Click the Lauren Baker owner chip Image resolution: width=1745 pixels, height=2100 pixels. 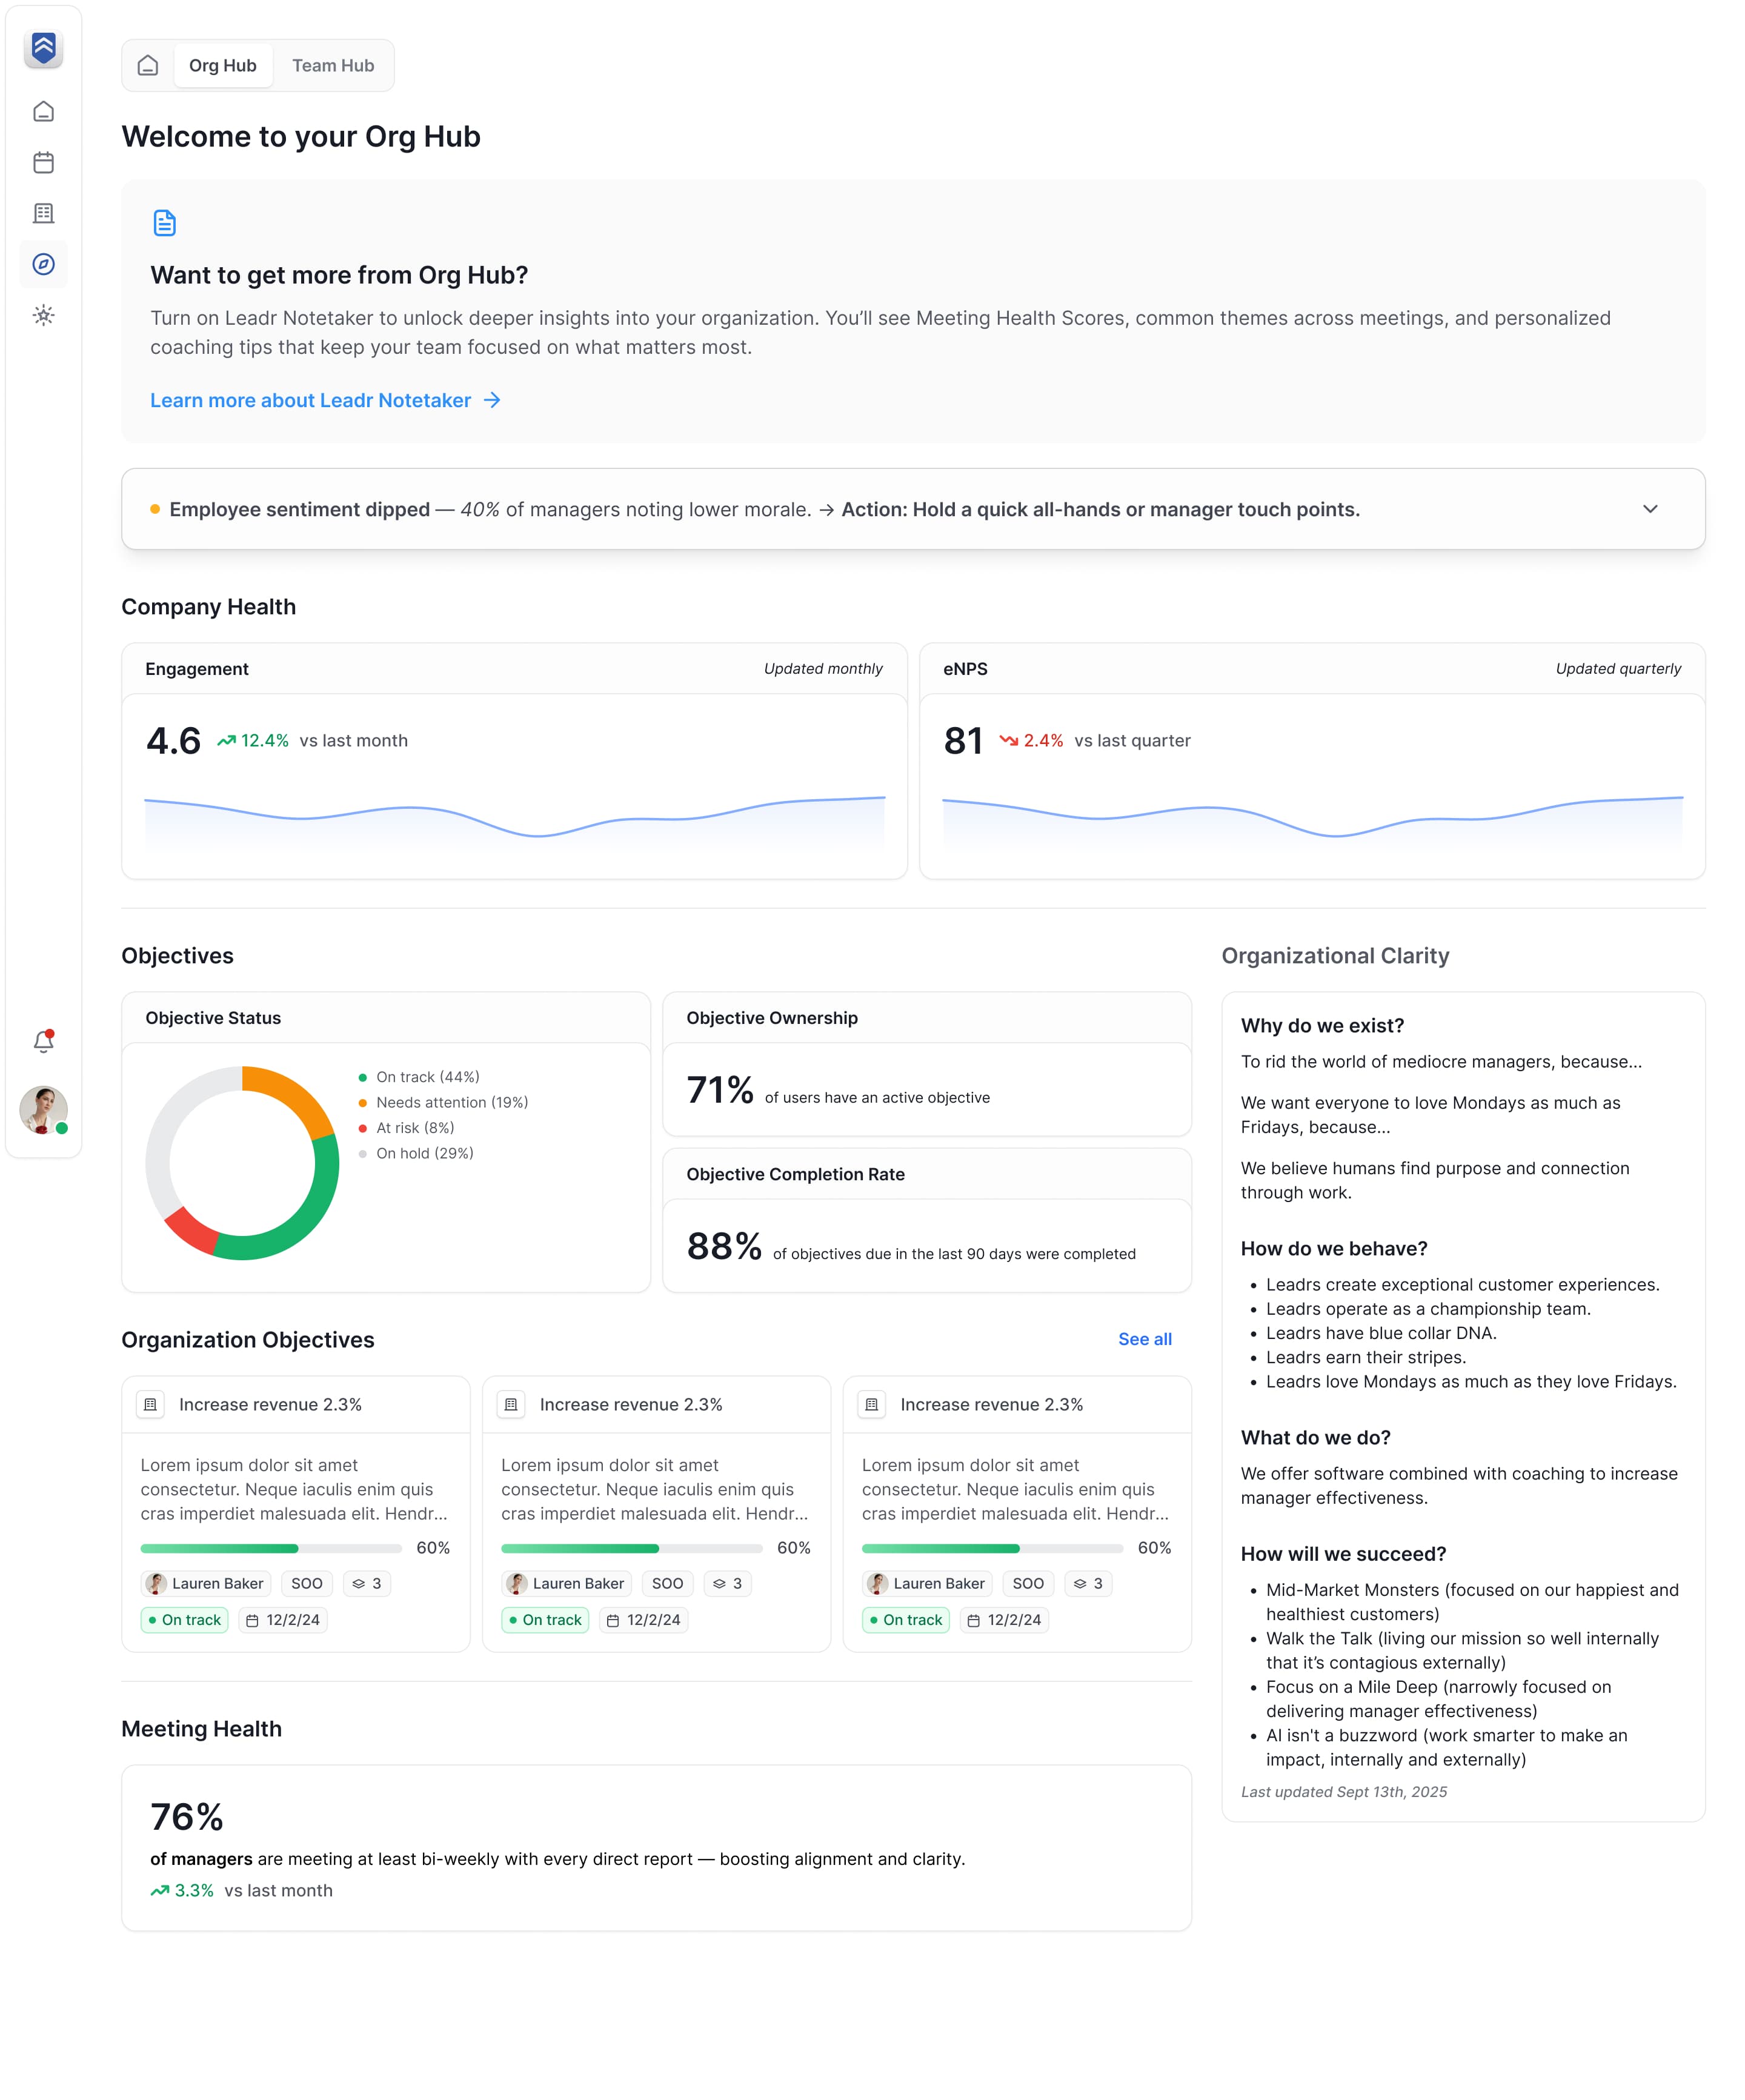(206, 1583)
